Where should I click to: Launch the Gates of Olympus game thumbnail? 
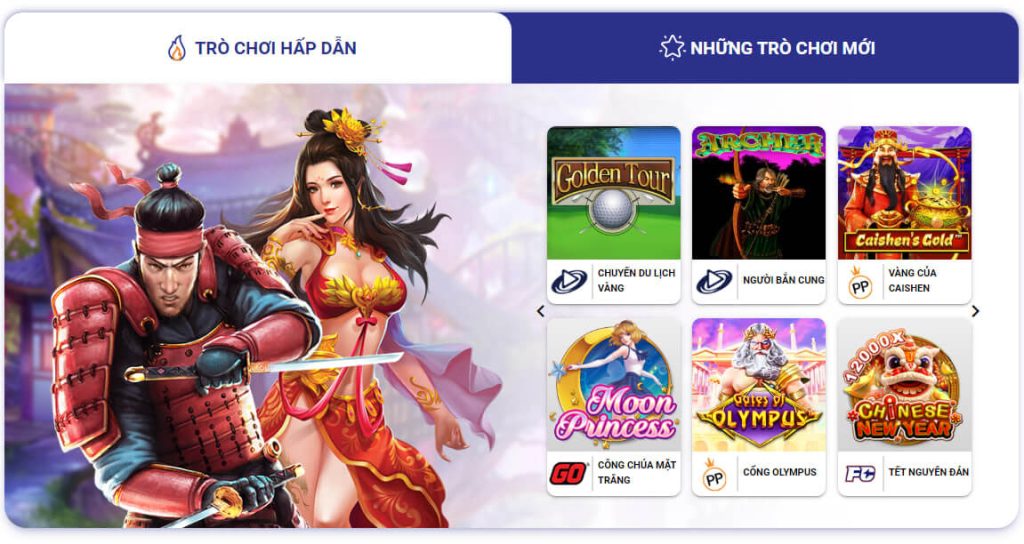click(x=759, y=385)
